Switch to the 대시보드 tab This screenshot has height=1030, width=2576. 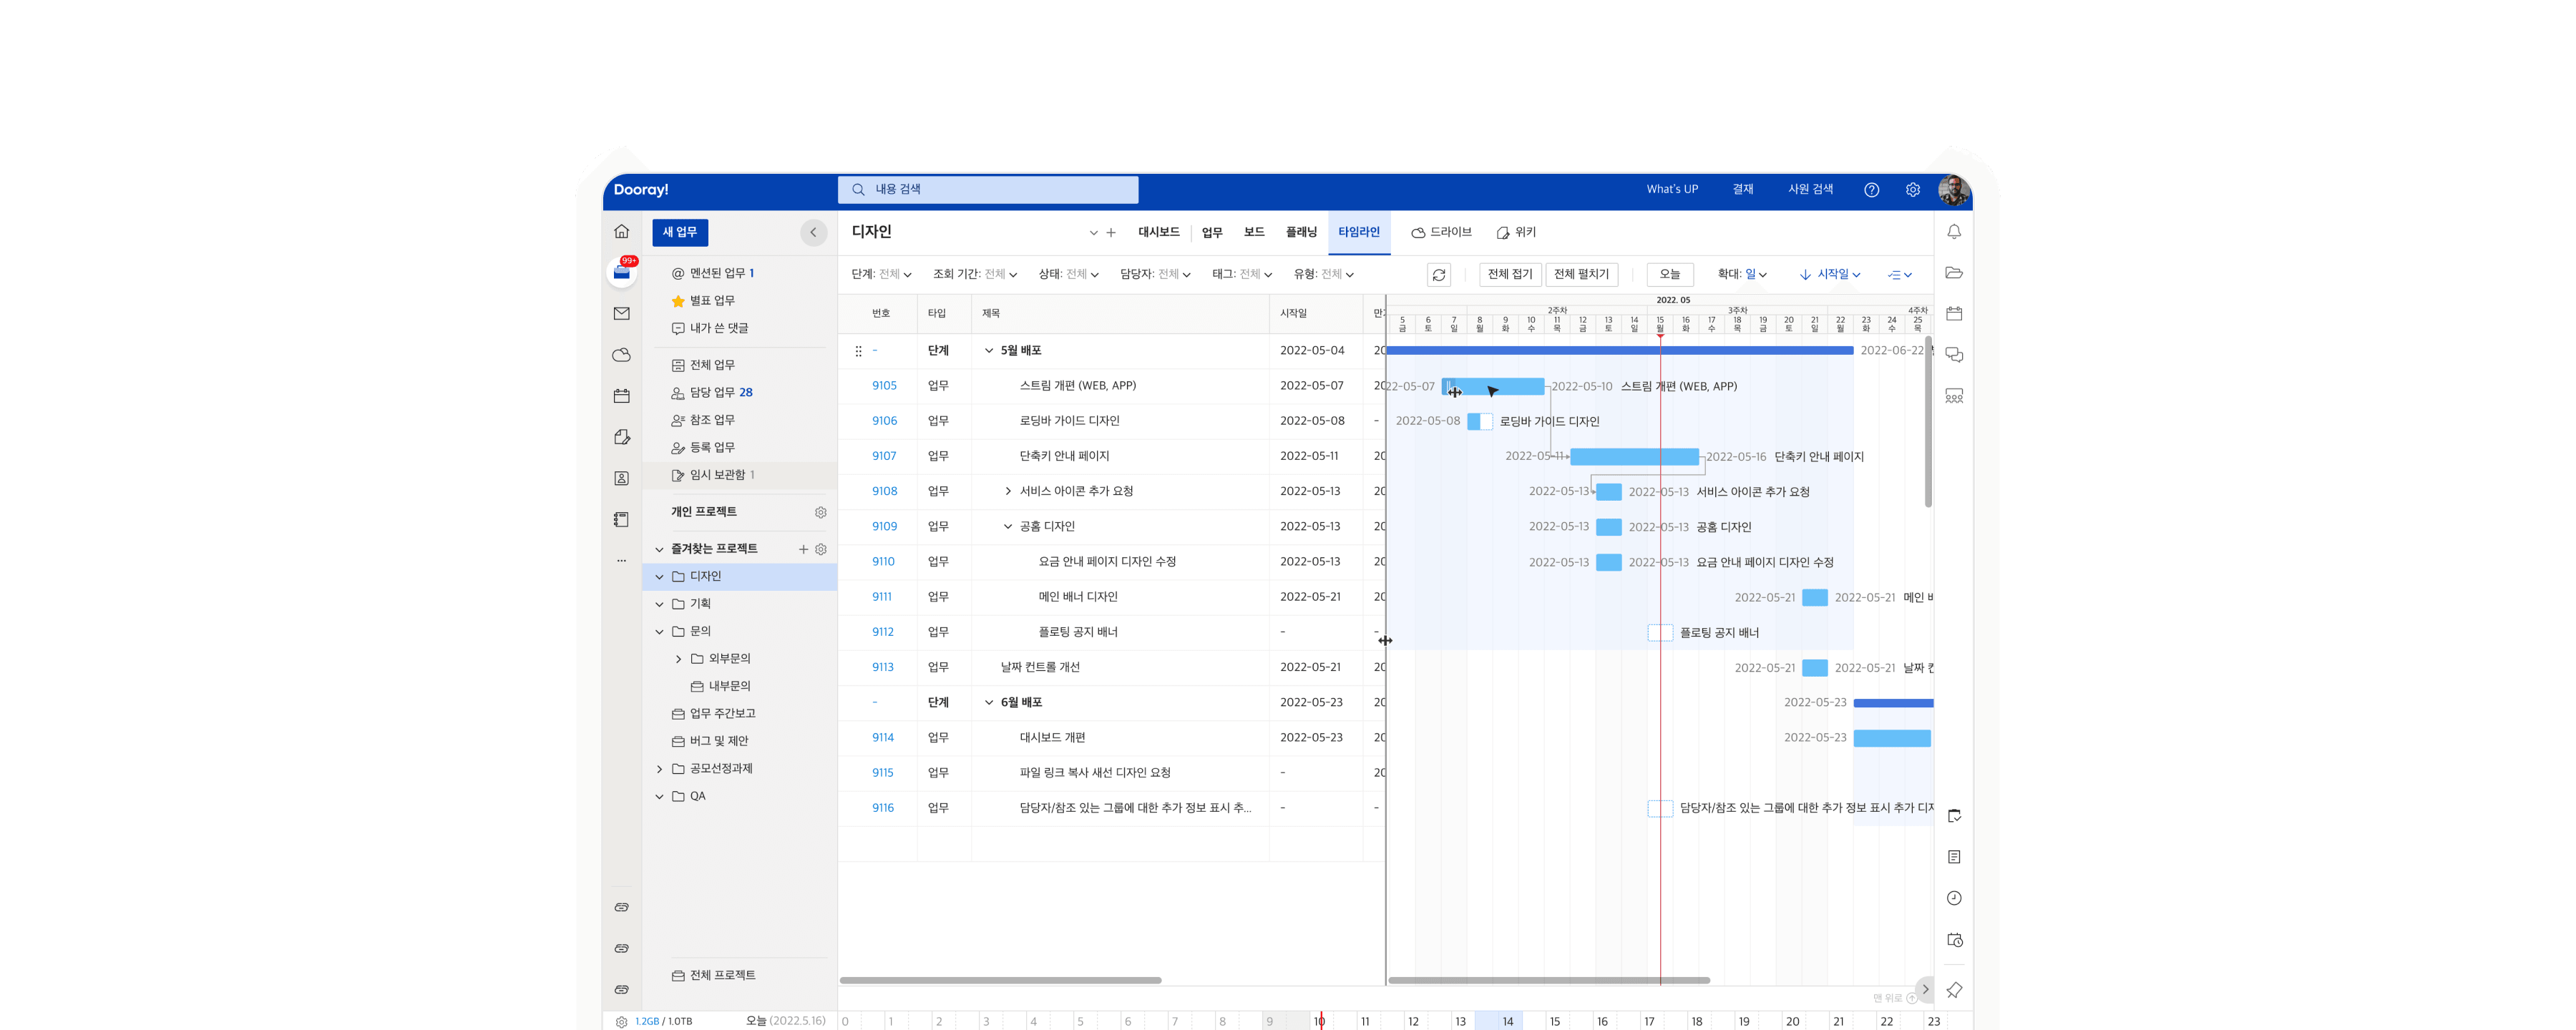click(x=1158, y=232)
